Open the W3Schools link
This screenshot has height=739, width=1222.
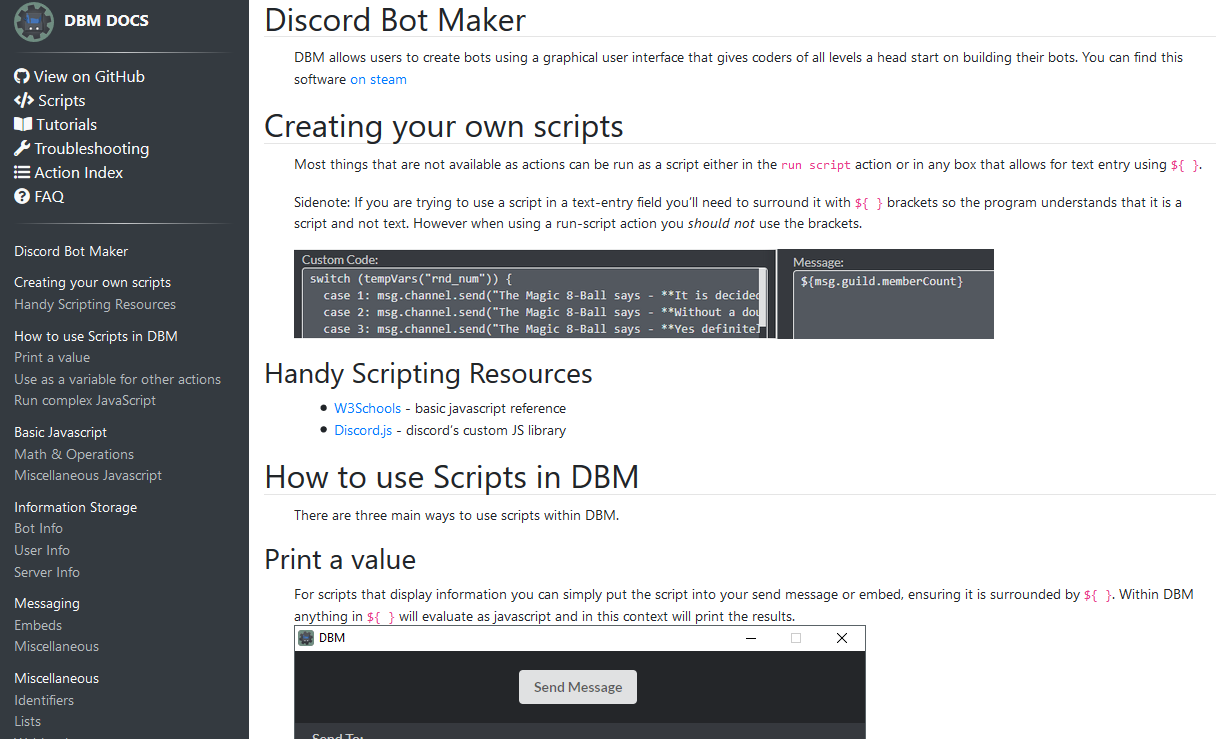click(368, 408)
